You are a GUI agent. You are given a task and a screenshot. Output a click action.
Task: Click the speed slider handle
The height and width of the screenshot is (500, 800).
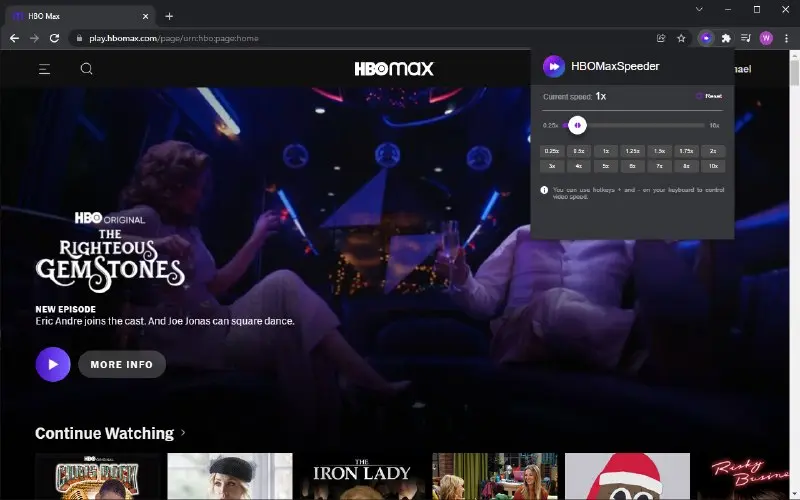pyautogui.click(x=577, y=126)
